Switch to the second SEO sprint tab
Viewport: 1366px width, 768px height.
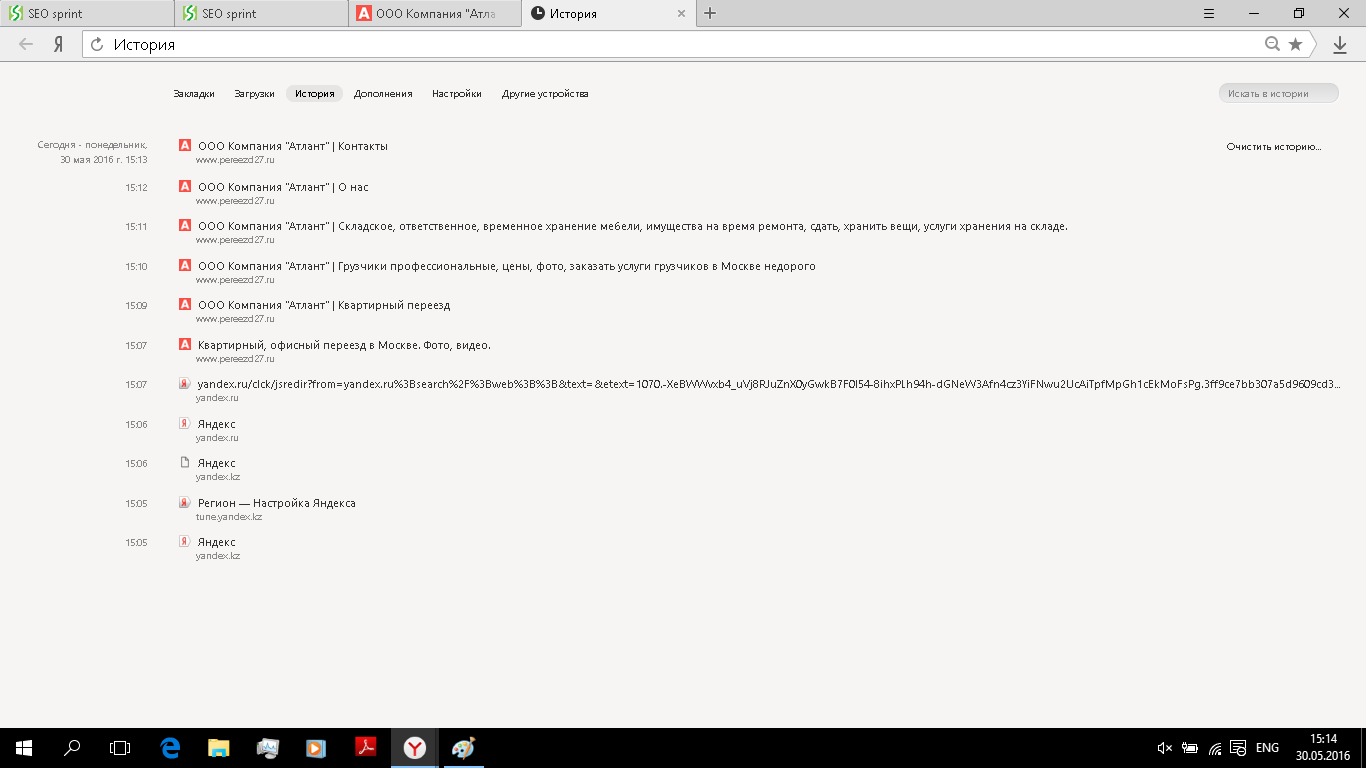(x=261, y=14)
